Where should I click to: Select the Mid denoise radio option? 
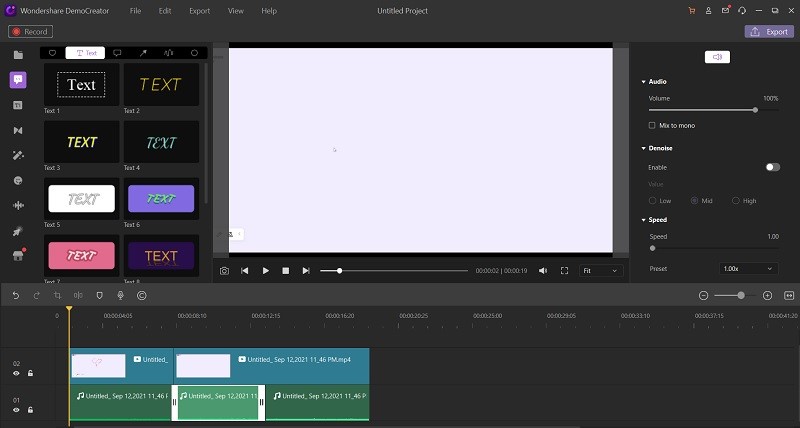point(694,201)
